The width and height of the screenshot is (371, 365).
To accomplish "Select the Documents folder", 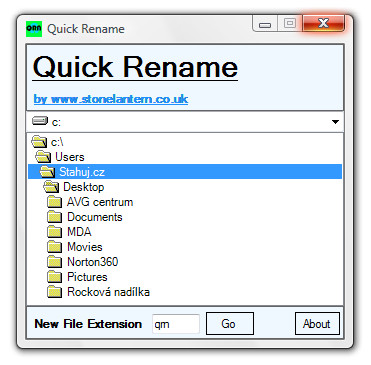I will click(95, 217).
